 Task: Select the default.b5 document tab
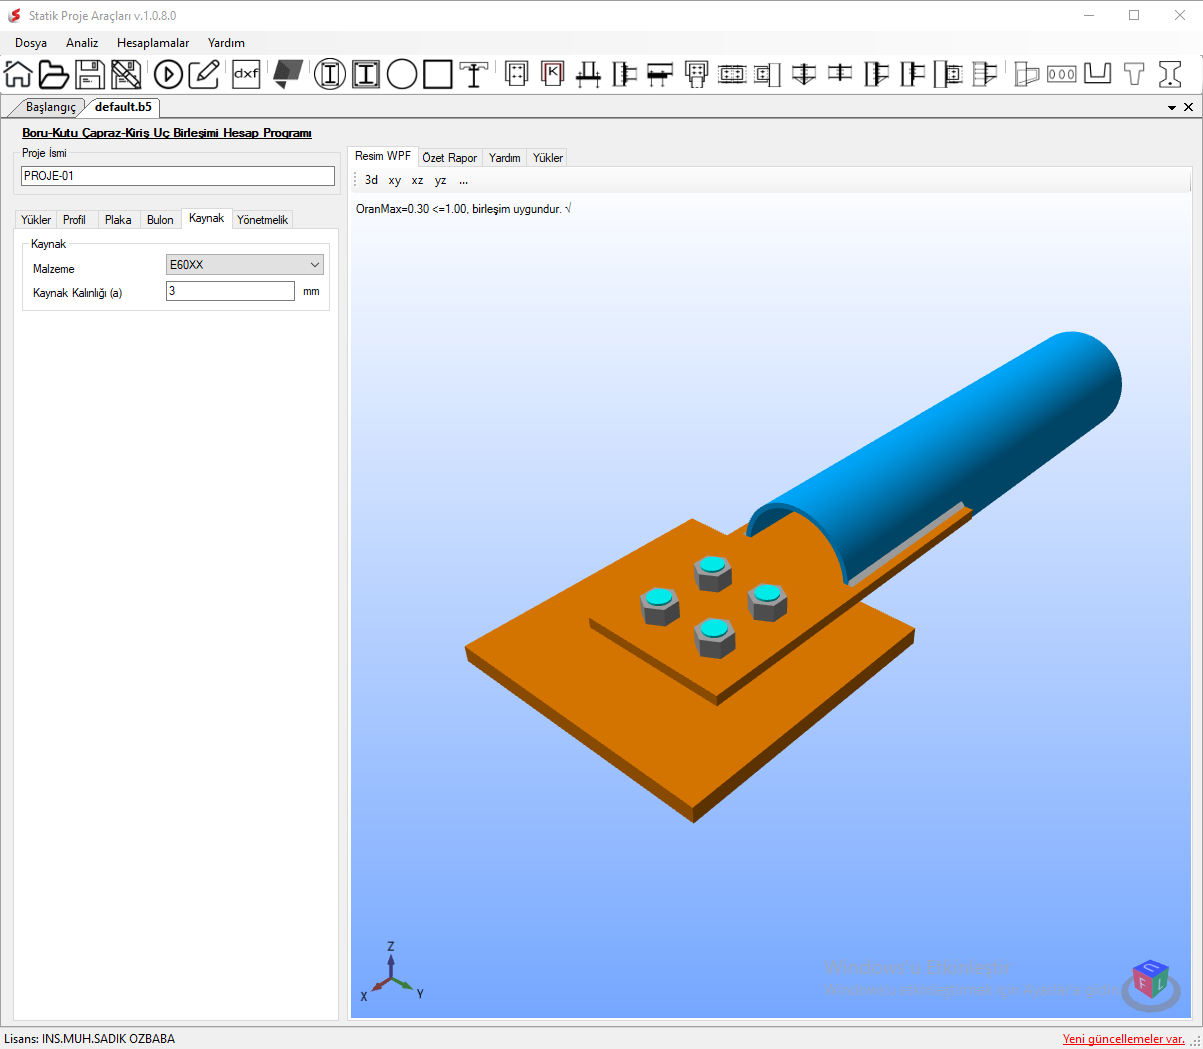point(123,107)
